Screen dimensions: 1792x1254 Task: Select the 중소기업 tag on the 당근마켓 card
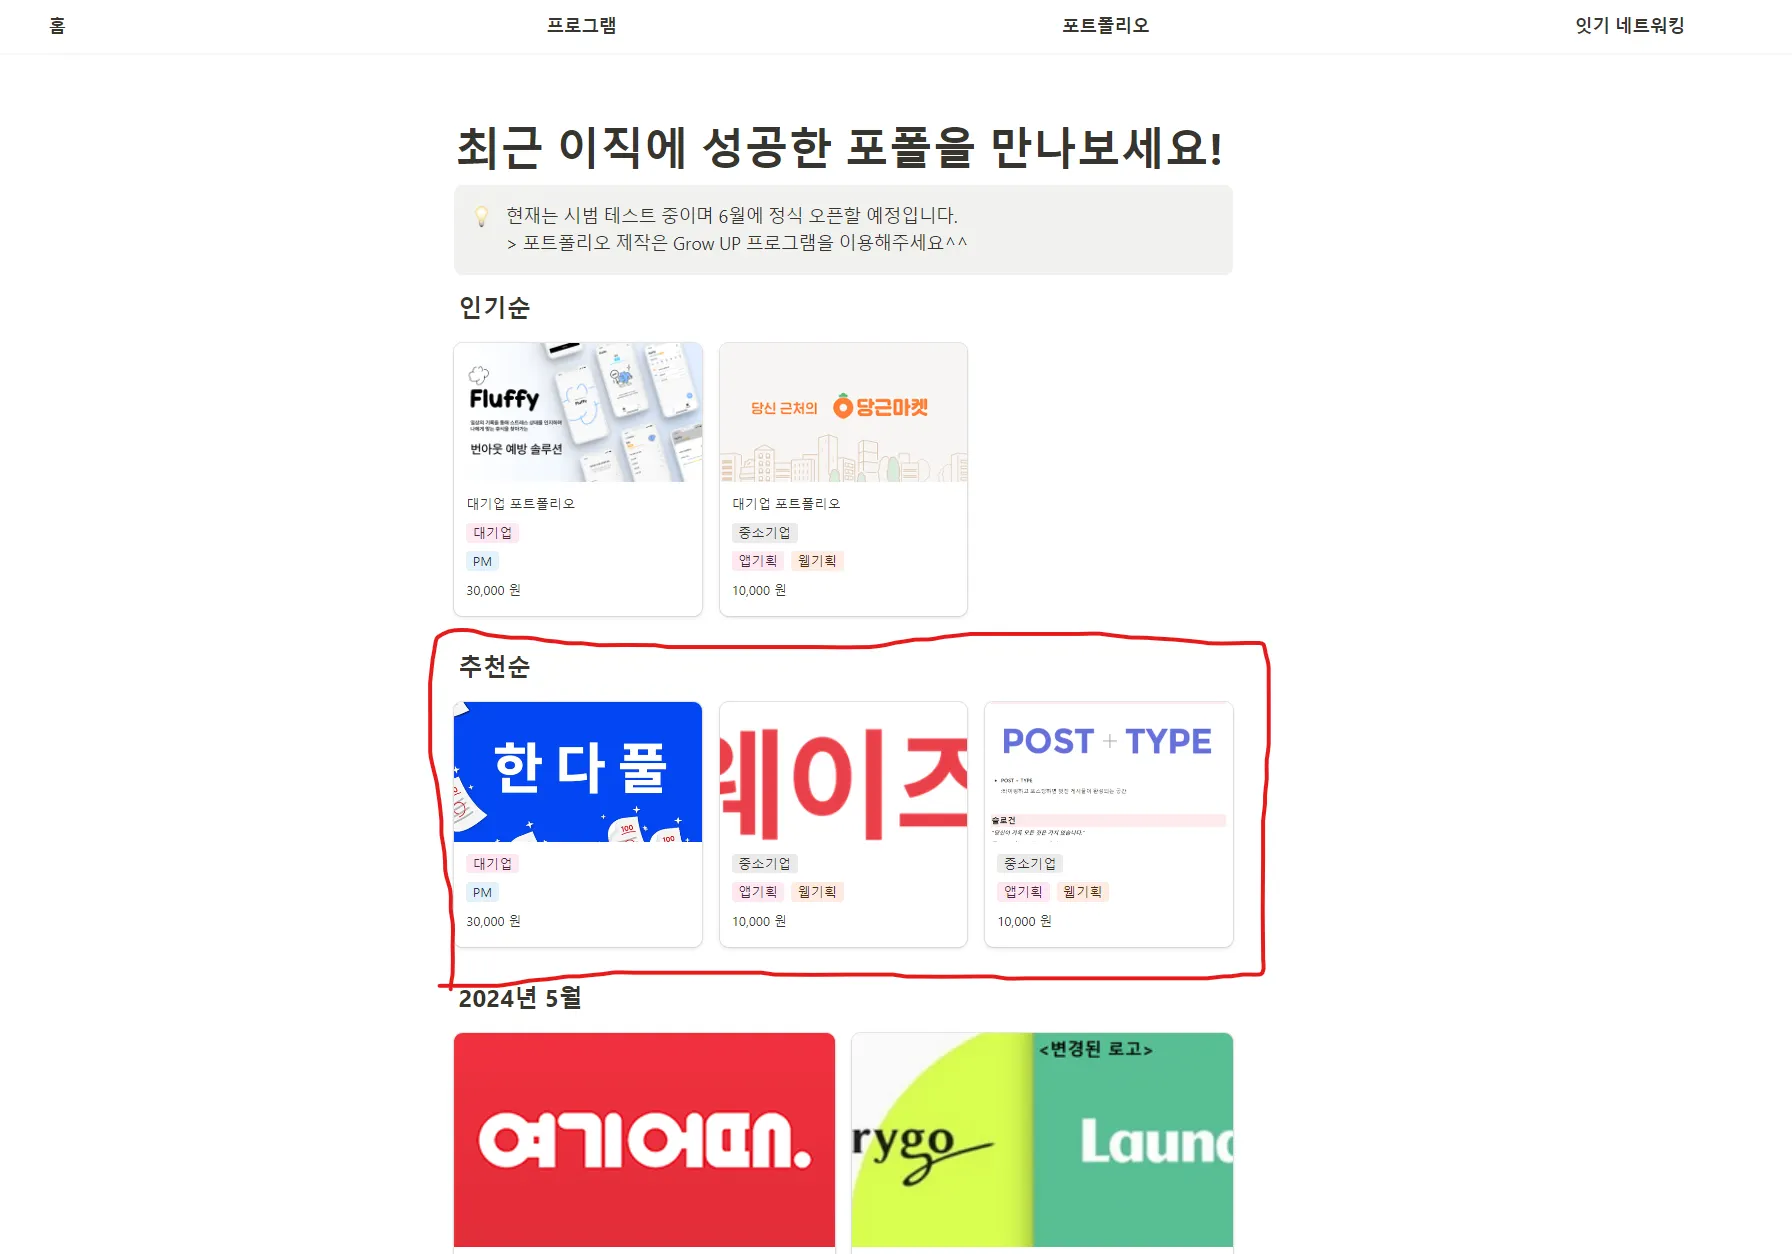click(764, 533)
